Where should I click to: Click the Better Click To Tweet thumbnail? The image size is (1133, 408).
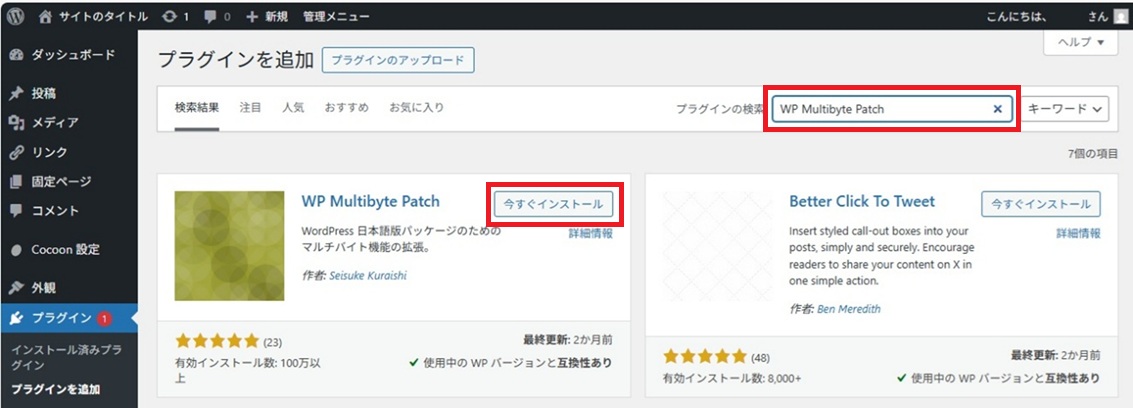(718, 246)
